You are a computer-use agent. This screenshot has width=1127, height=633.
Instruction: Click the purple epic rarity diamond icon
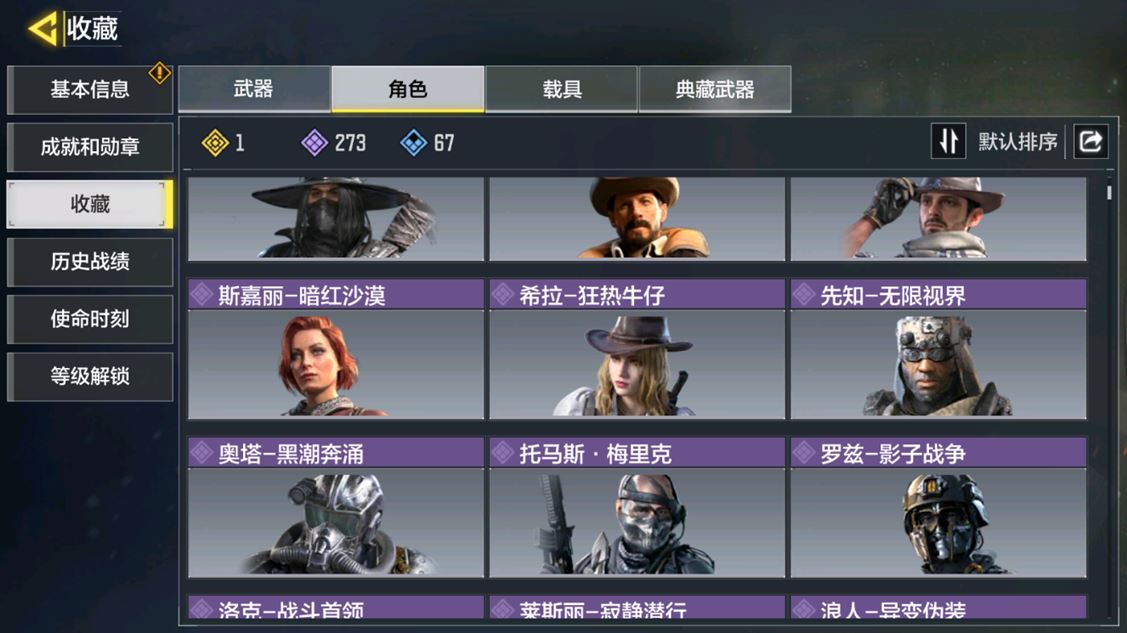coord(314,143)
